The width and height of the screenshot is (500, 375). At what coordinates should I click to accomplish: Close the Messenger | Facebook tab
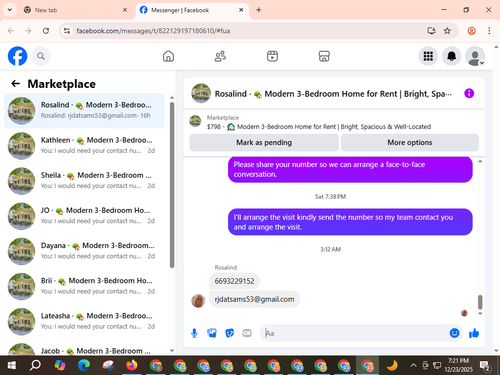tap(241, 10)
